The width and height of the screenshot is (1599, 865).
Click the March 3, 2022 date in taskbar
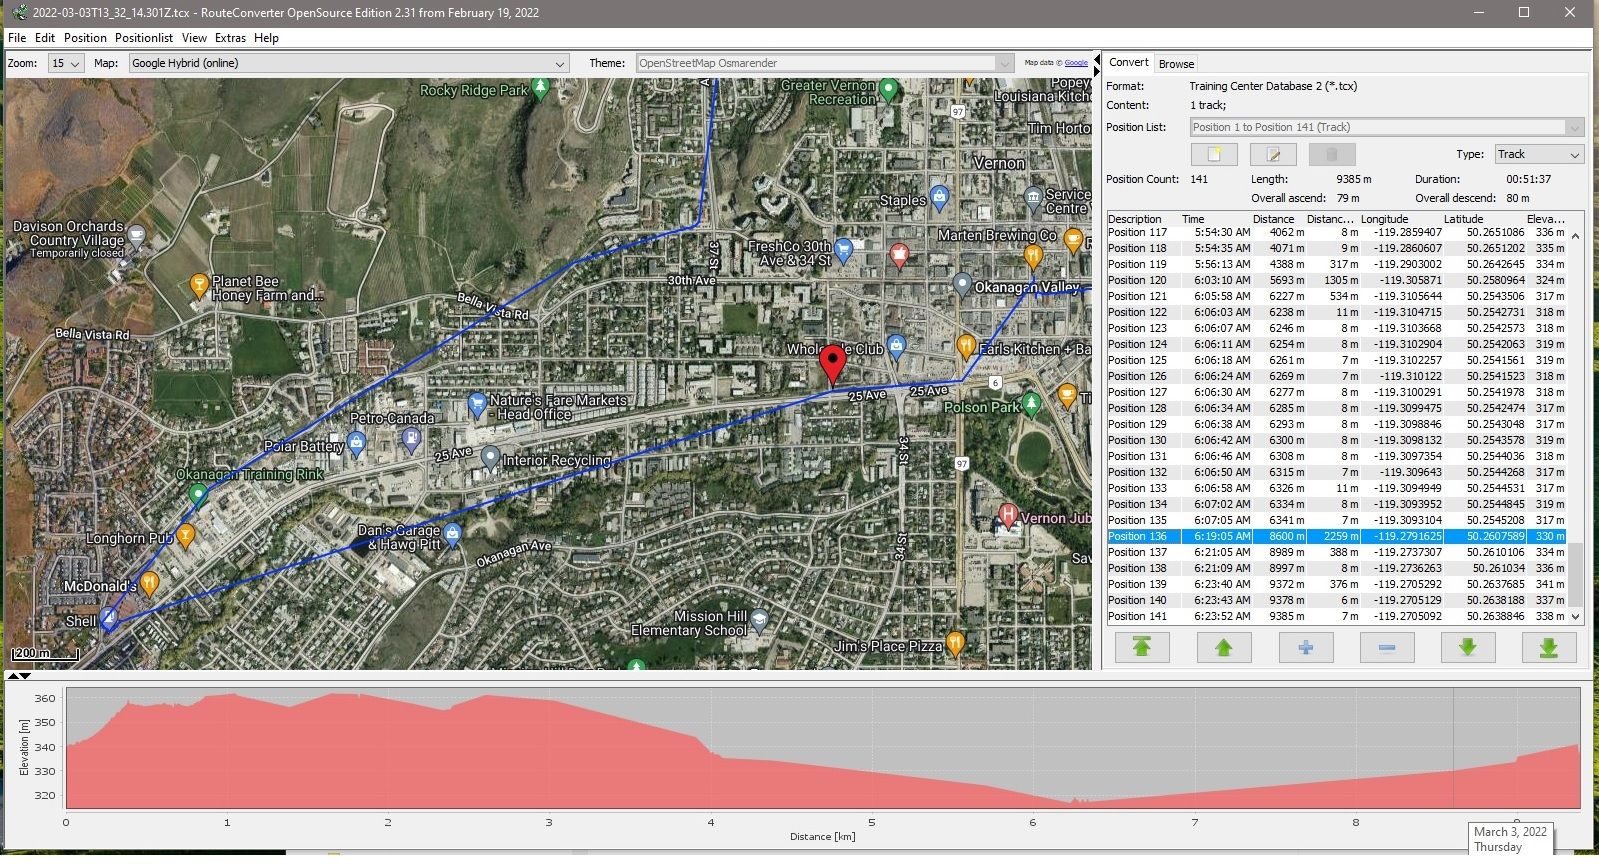(1510, 832)
